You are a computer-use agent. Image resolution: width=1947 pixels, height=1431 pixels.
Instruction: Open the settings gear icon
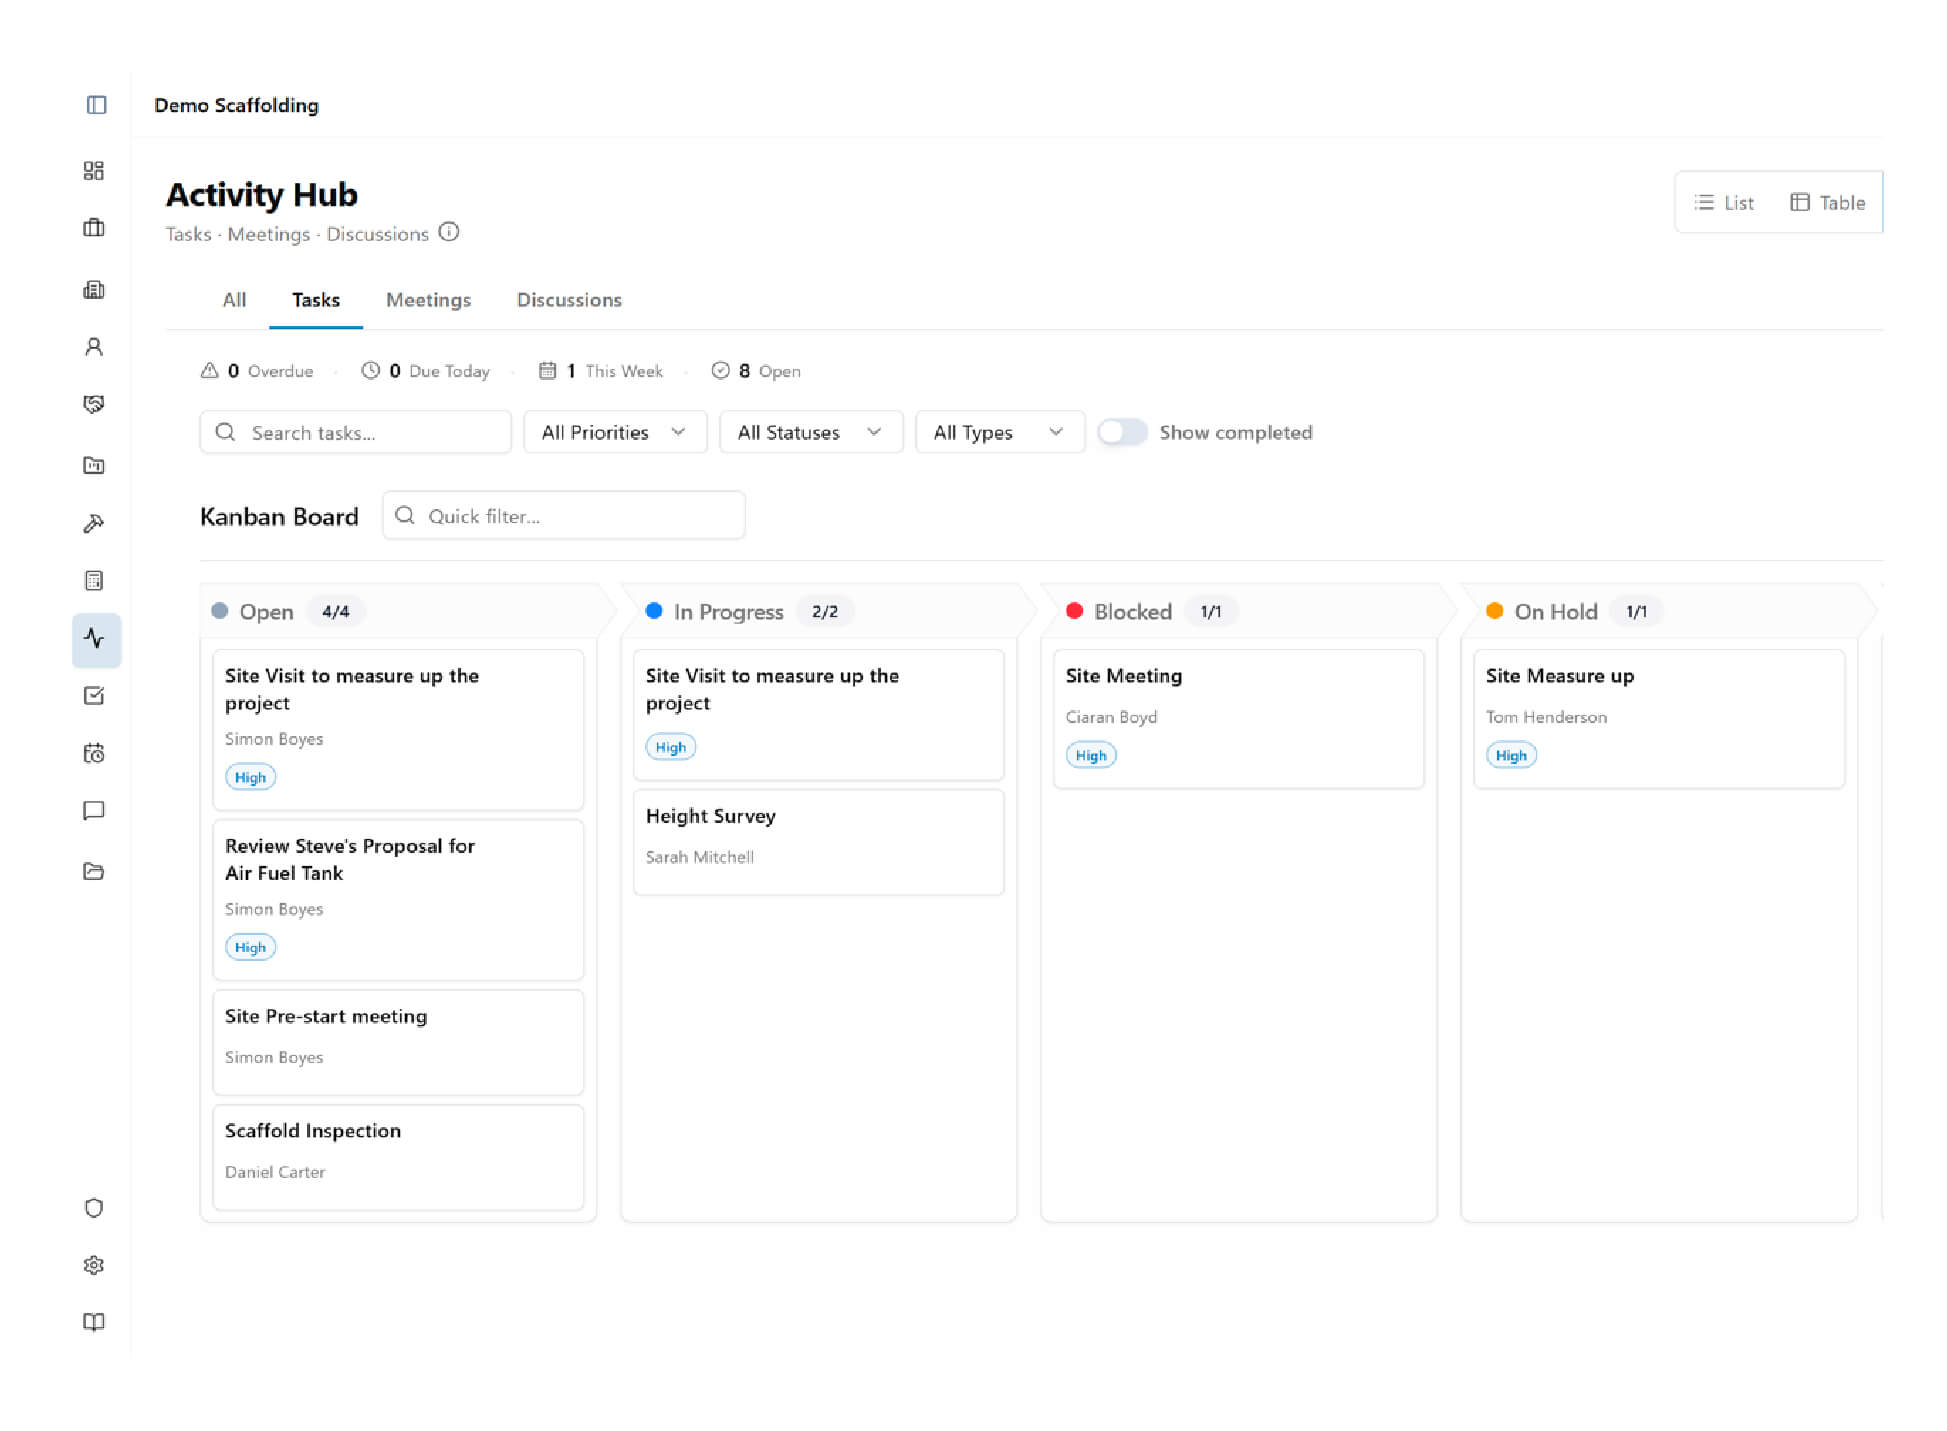[94, 1265]
